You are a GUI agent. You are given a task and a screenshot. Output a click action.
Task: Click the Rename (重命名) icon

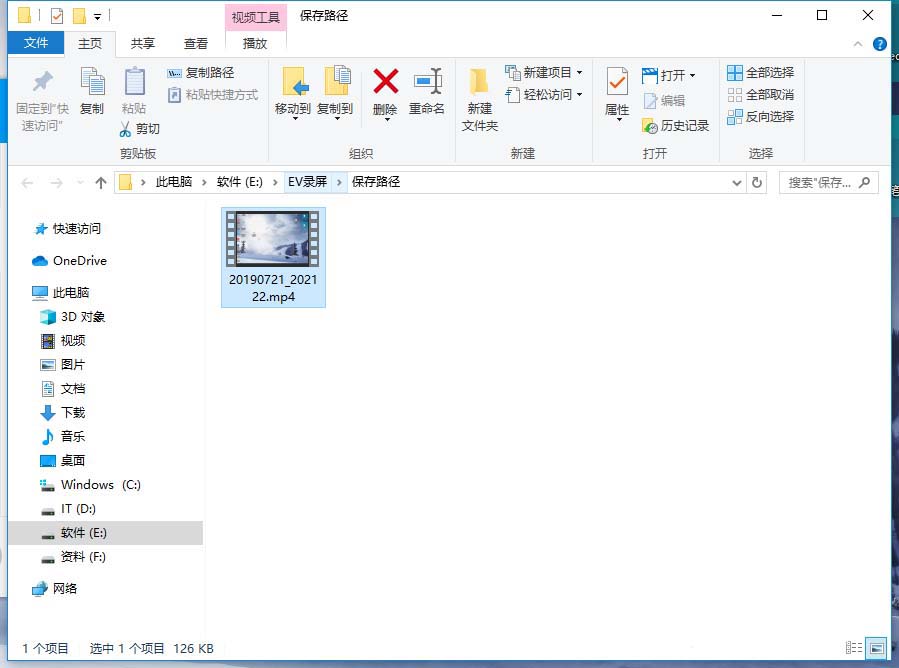[427, 82]
